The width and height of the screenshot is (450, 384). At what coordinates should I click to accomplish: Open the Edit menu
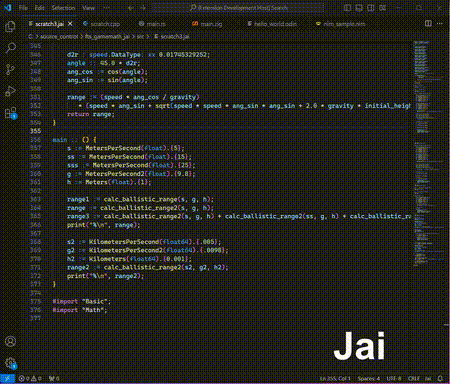39,8
